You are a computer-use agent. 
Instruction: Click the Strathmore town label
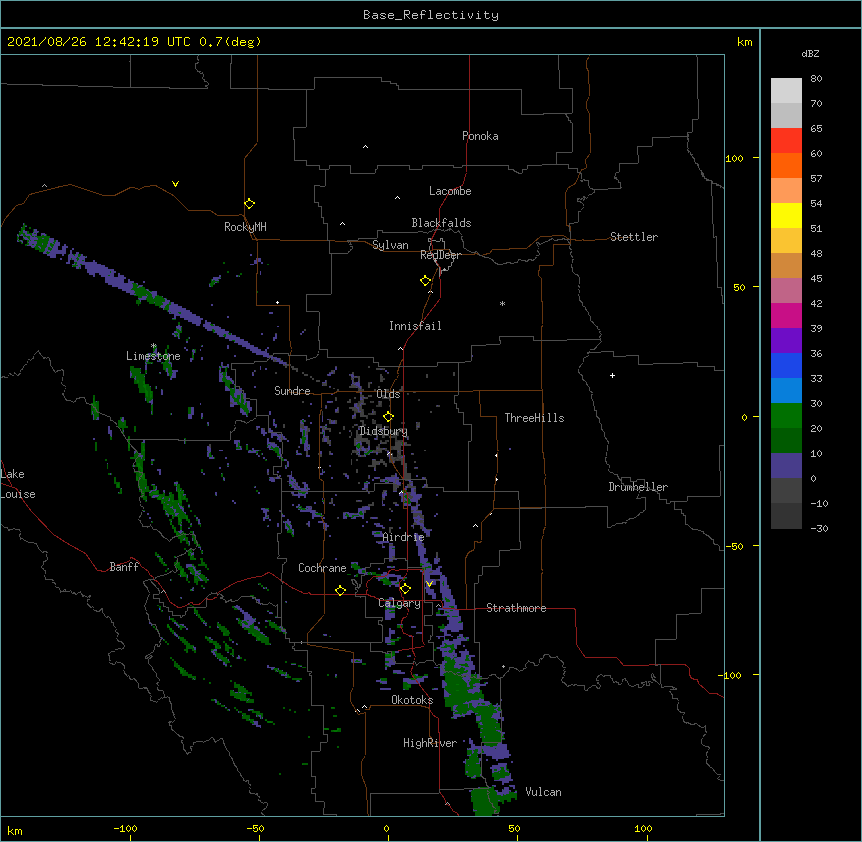[x=516, y=608]
